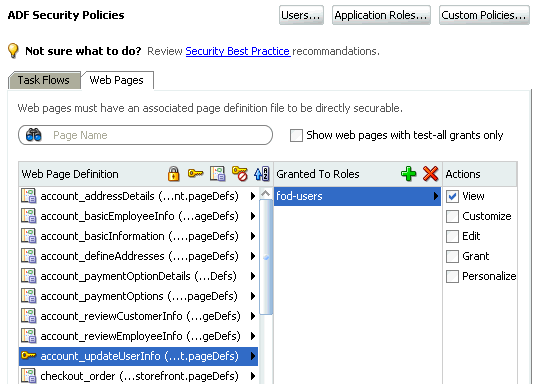This screenshot has height=384, width=536.
Task: Enable Show web pages with test-all grants only
Action: 296,135
